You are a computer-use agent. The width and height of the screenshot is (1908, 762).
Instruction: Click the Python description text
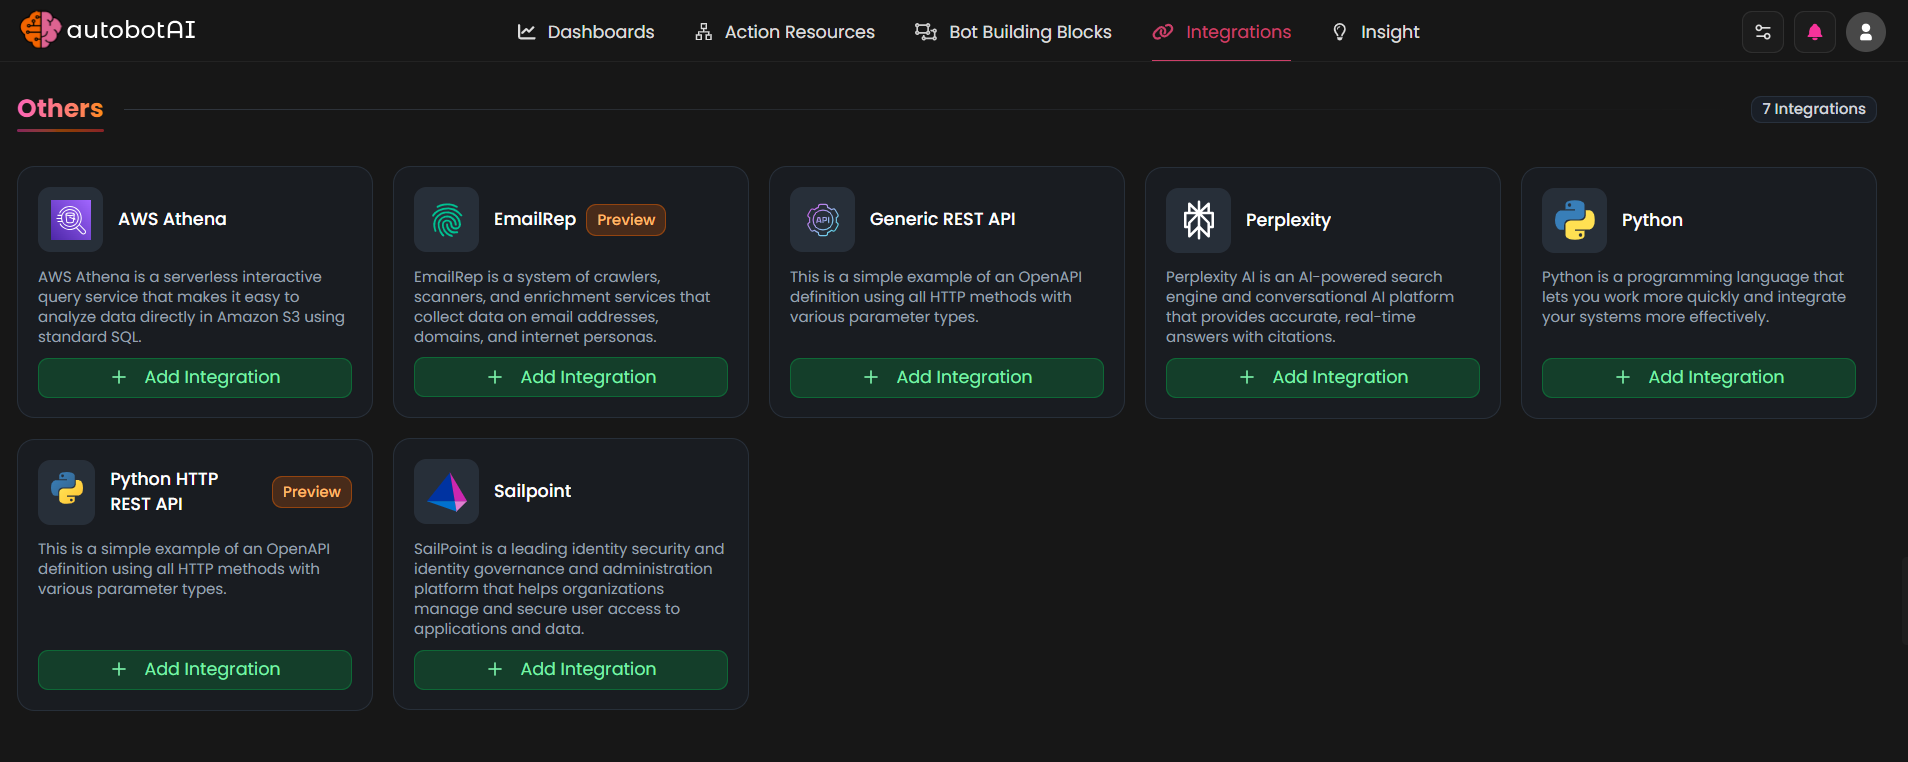(x=1694, y=297)
